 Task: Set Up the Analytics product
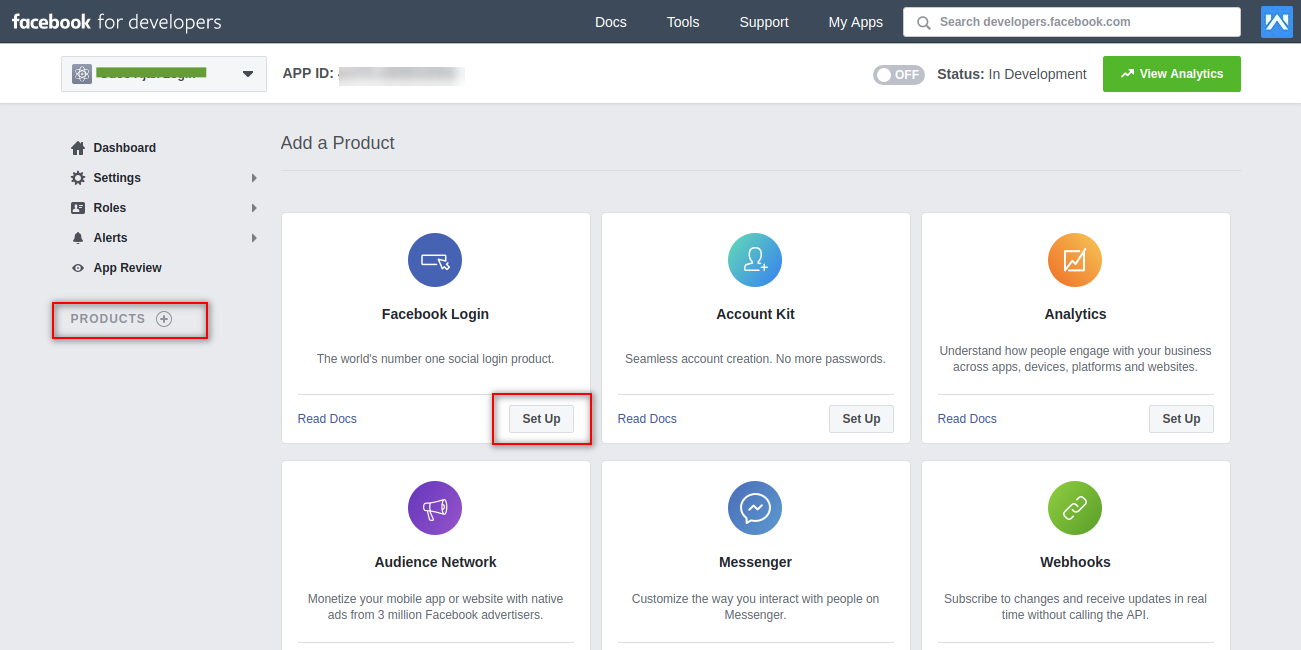click(x=1181, y=419)
